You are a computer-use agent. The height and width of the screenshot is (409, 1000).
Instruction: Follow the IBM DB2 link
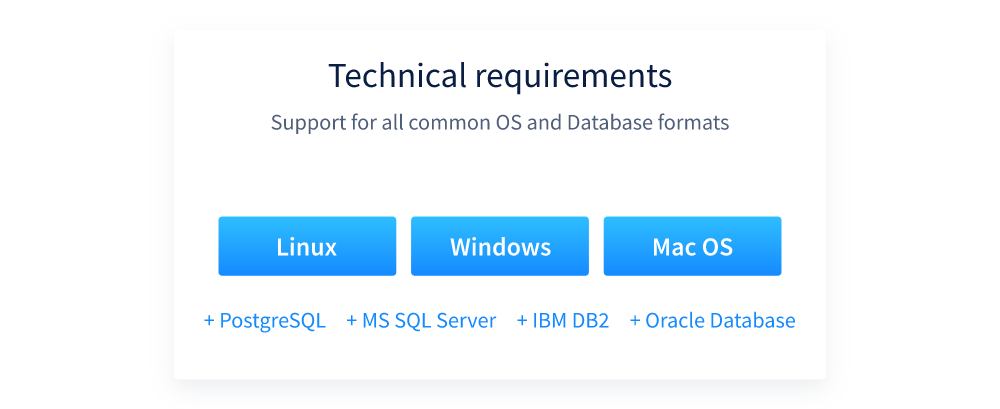[570, 321]
